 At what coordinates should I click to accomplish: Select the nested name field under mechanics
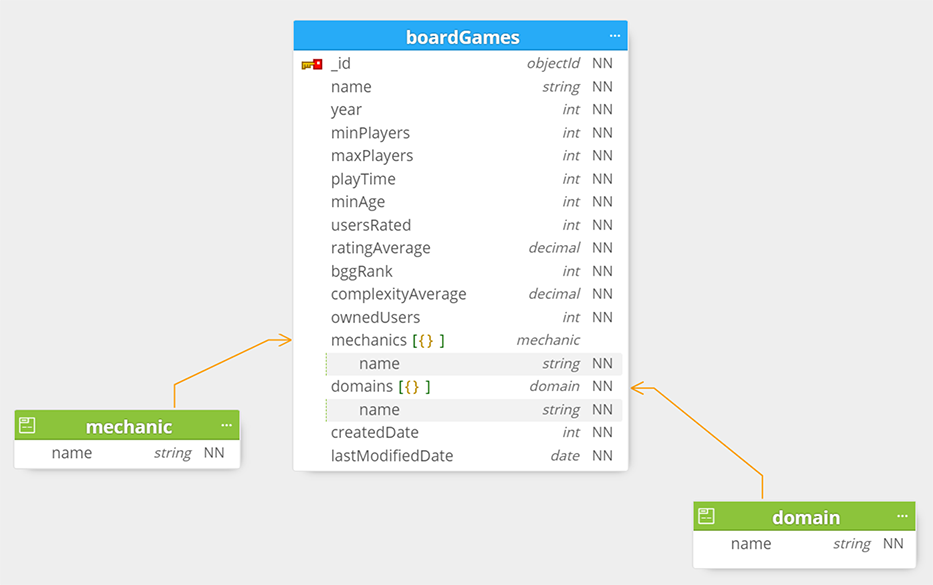coord(474,364)
